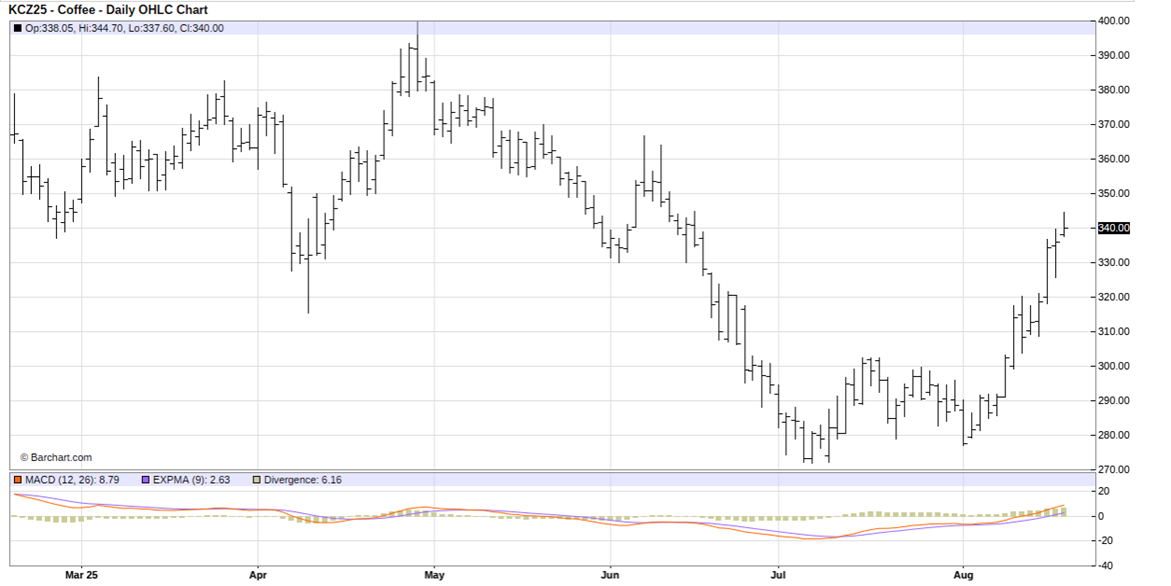Image resolution: width=1171 pixels, height=586 pixels.
Task: Click the MACD axis label 20
Action: tap(1104, 491)
